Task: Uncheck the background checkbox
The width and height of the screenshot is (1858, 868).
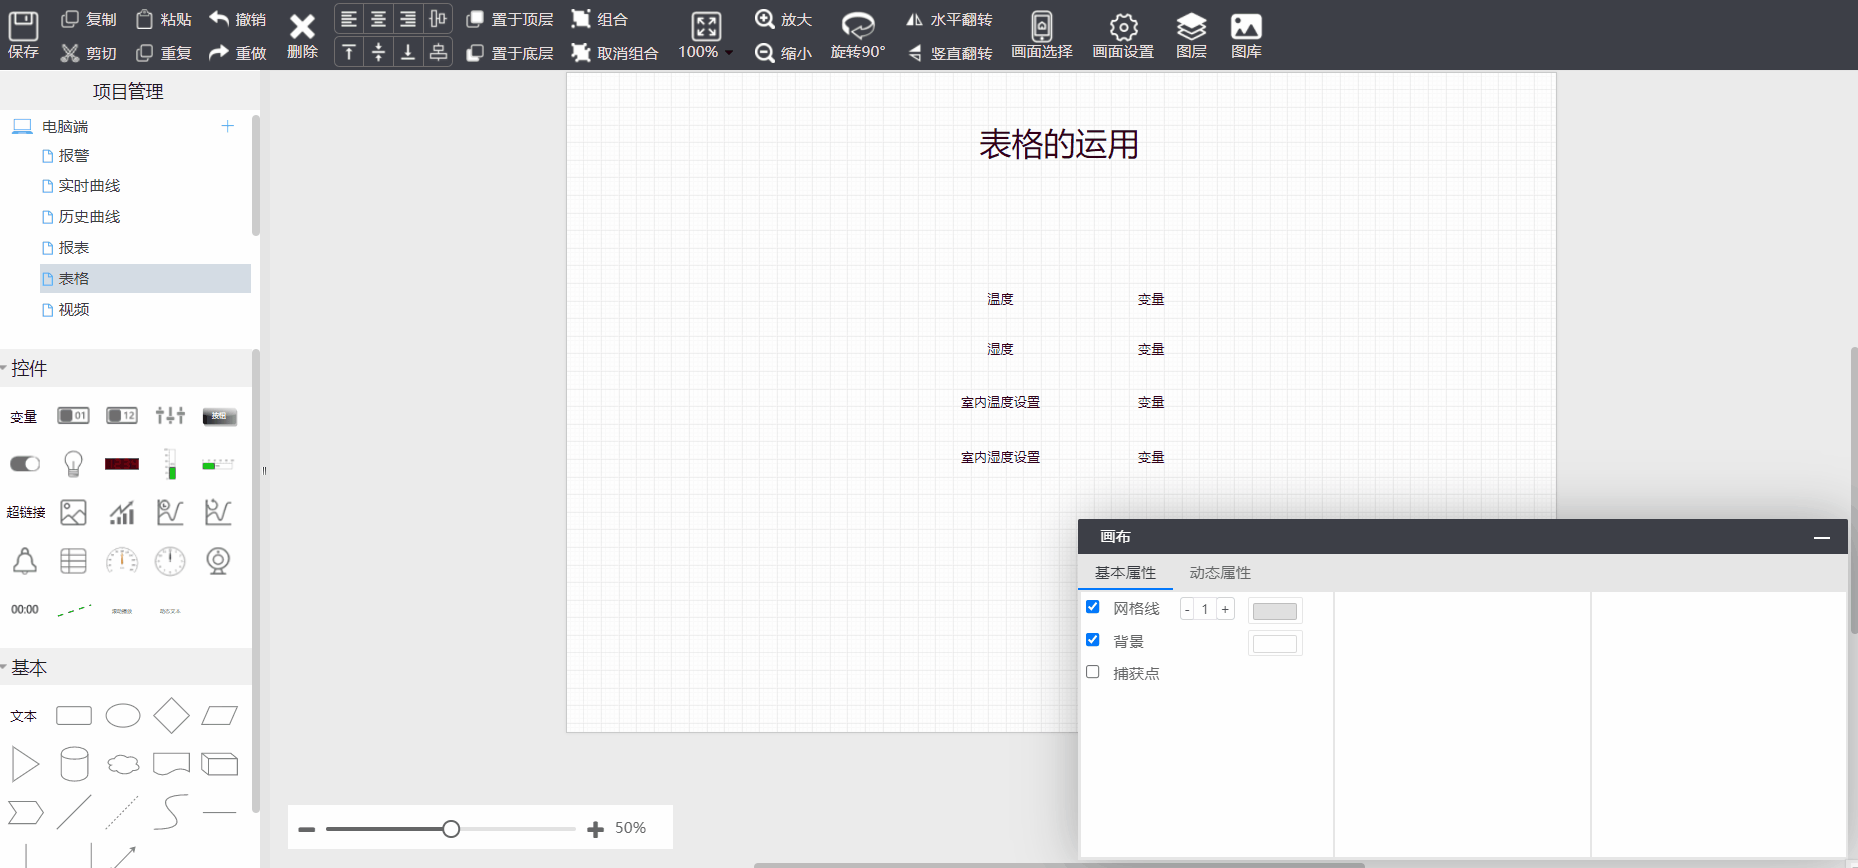Action: tap(1093, 640)
